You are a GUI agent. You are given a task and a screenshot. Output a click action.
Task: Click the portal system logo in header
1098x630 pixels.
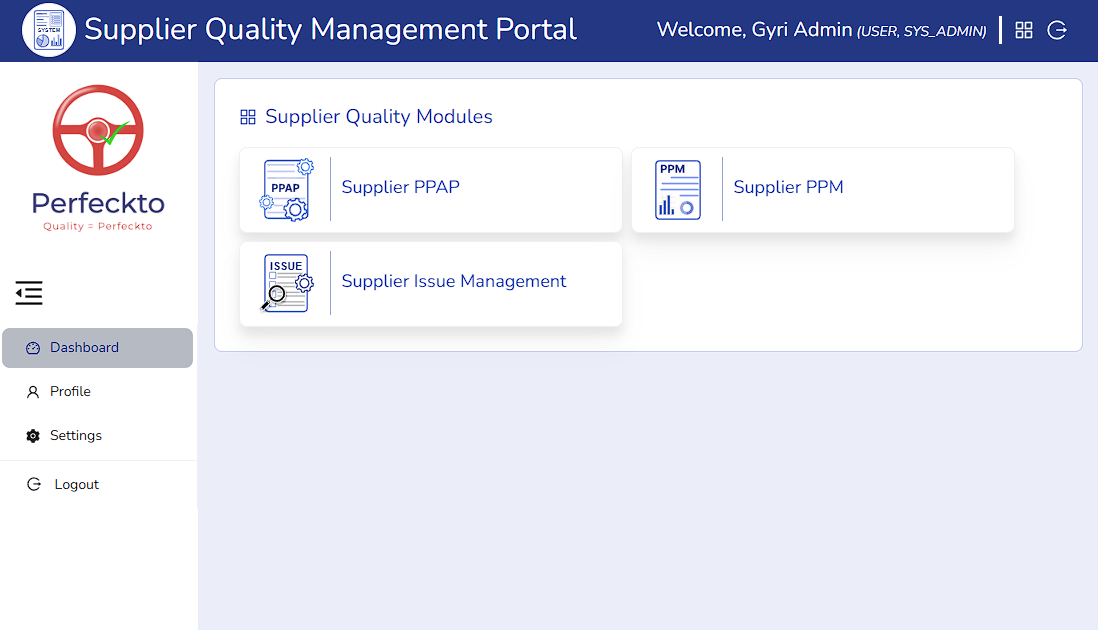pos(48,30)
